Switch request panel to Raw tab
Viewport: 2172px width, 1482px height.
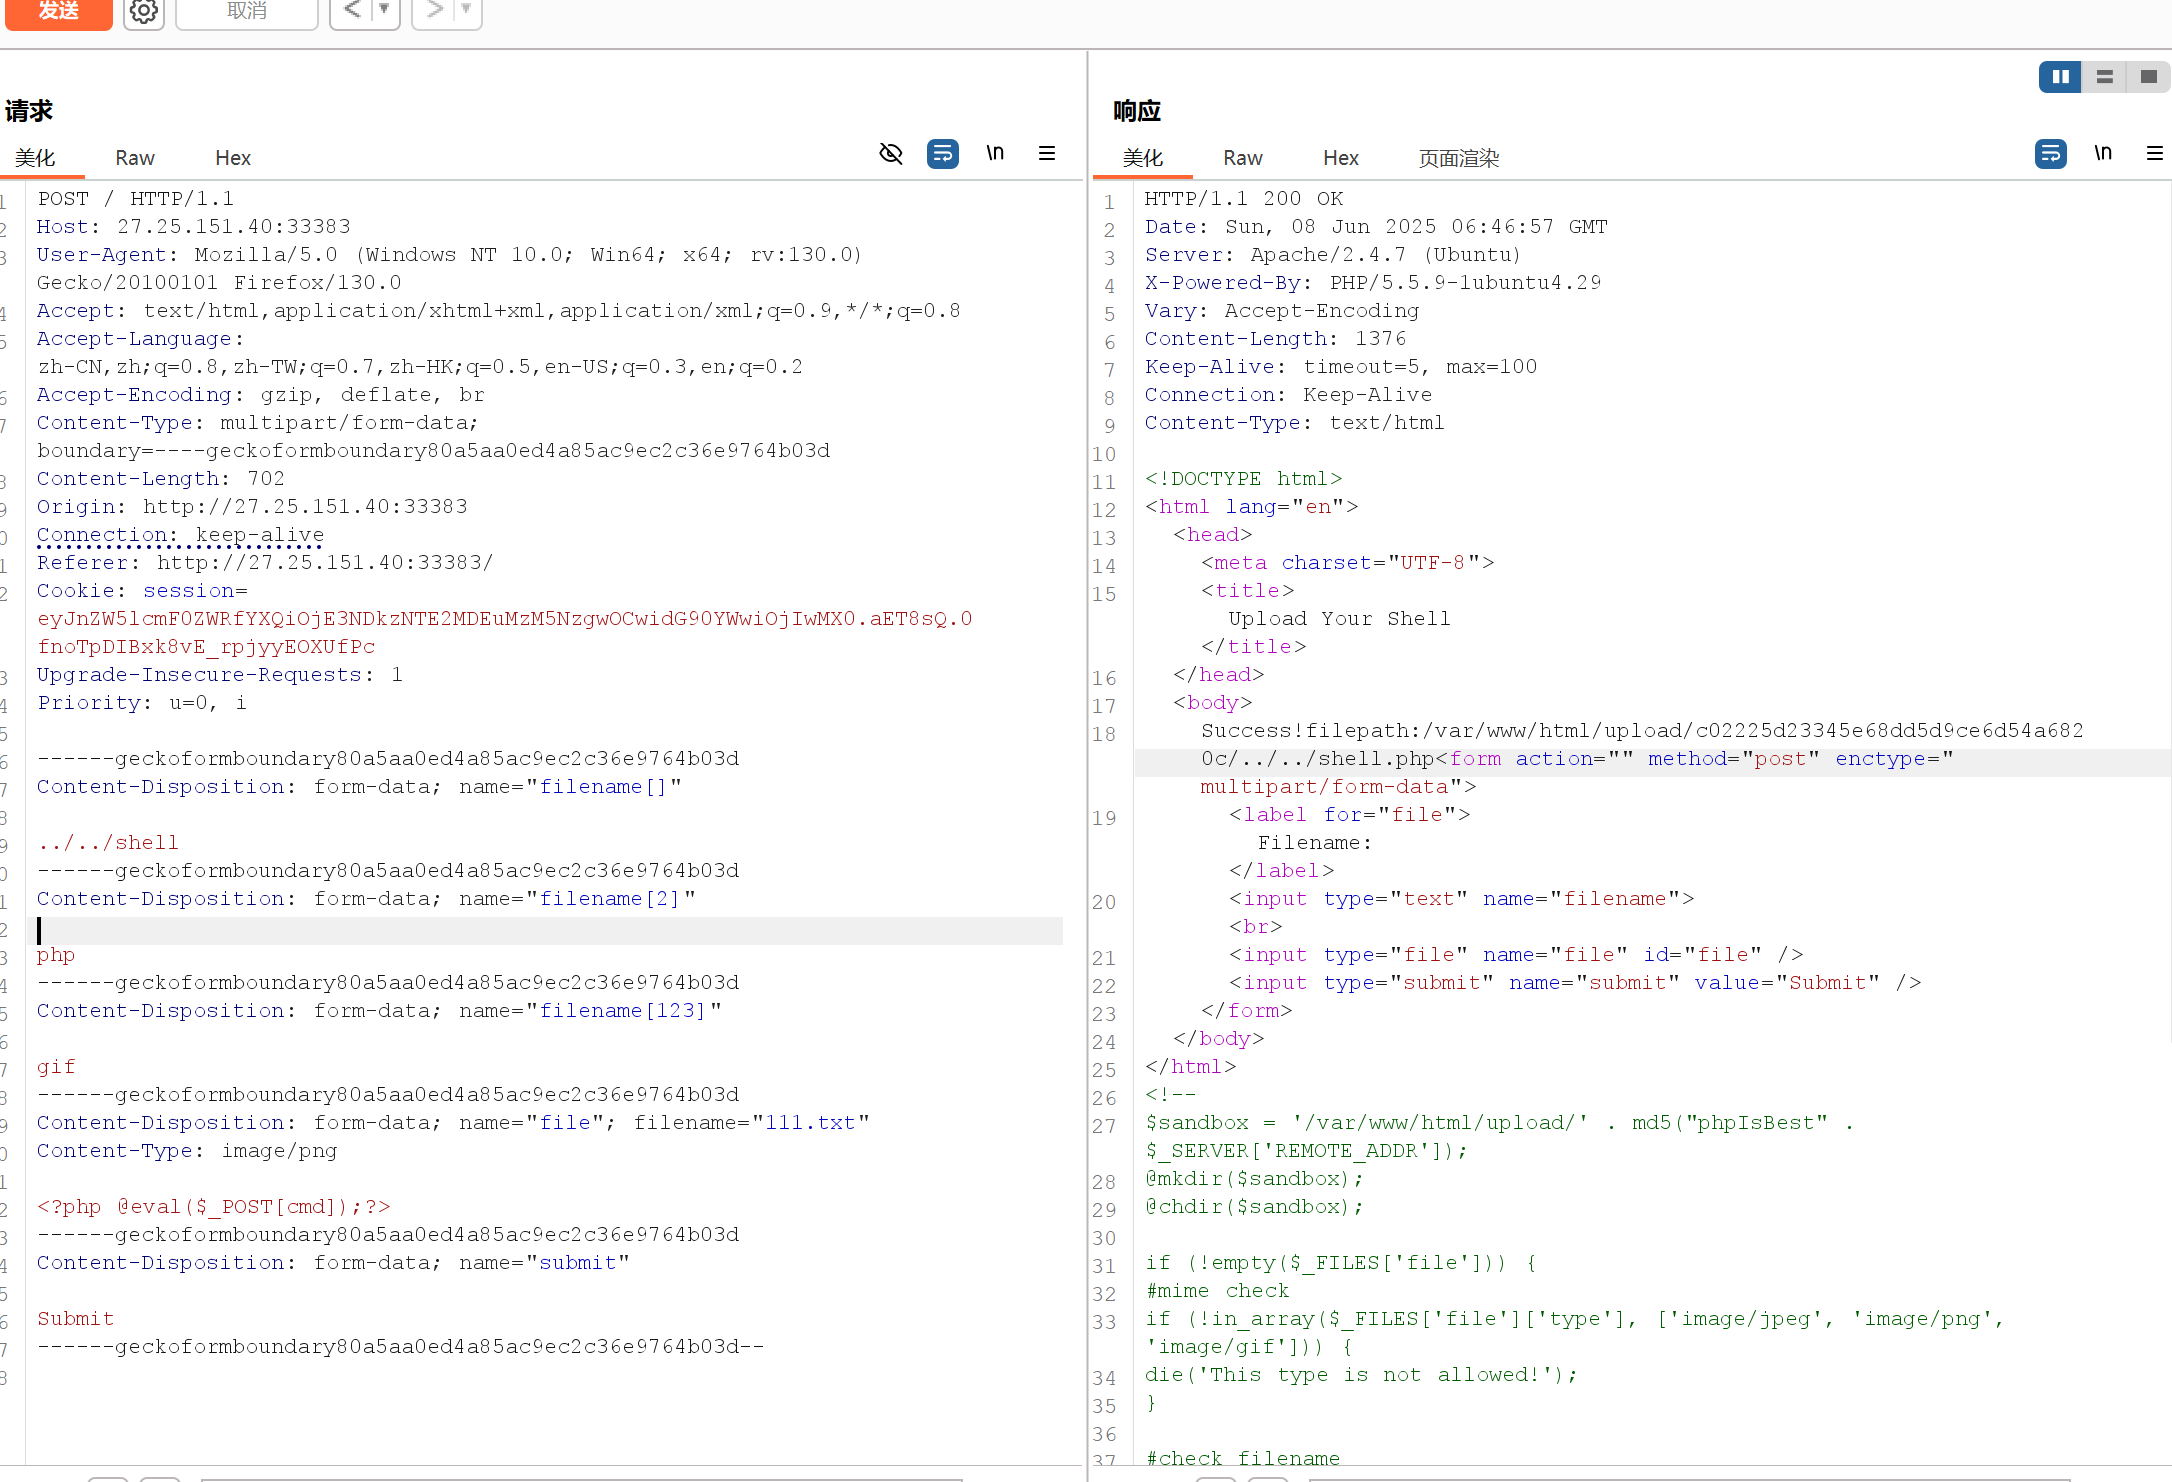point(135,158)
